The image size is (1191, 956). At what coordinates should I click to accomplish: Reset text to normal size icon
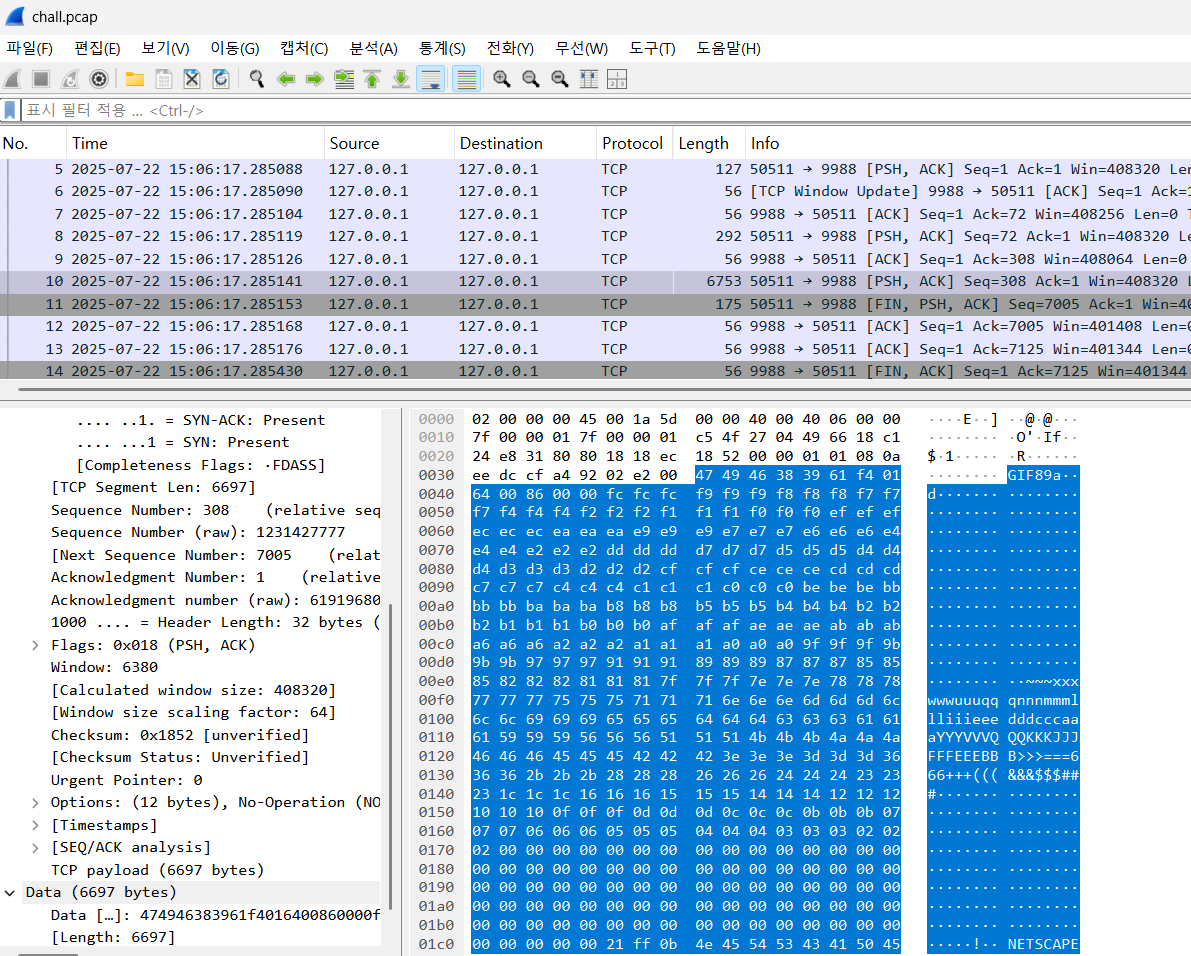(560, 79)
